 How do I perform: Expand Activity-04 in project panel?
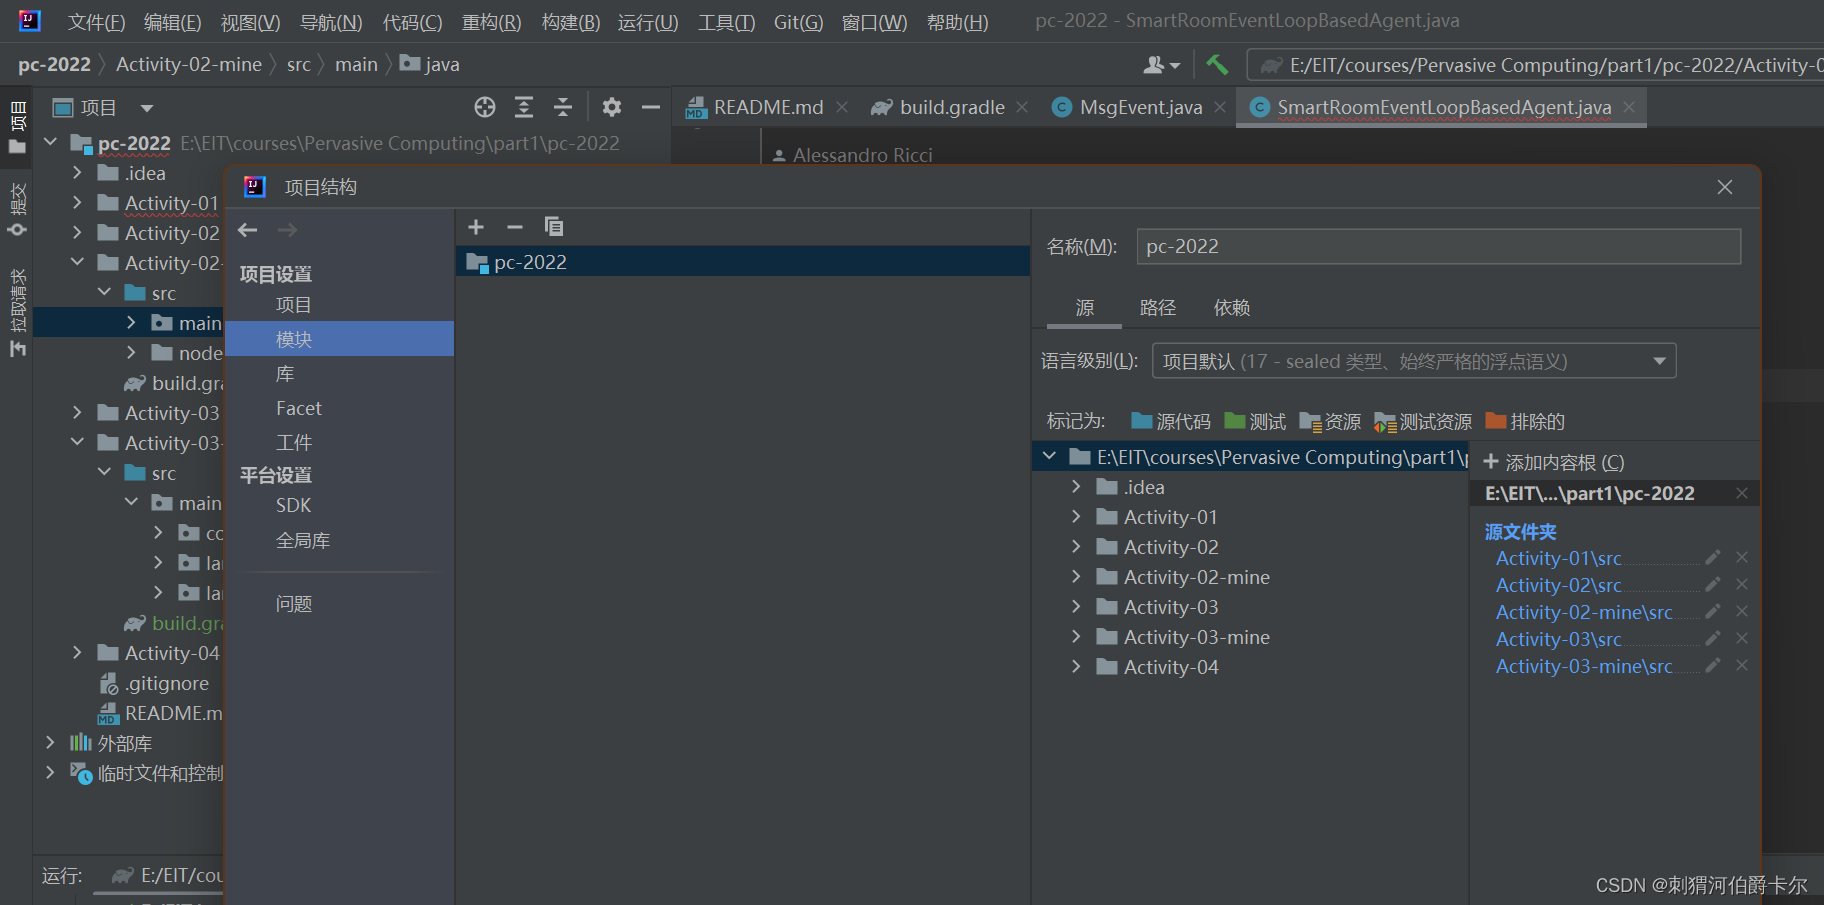[x=77, y=653]
